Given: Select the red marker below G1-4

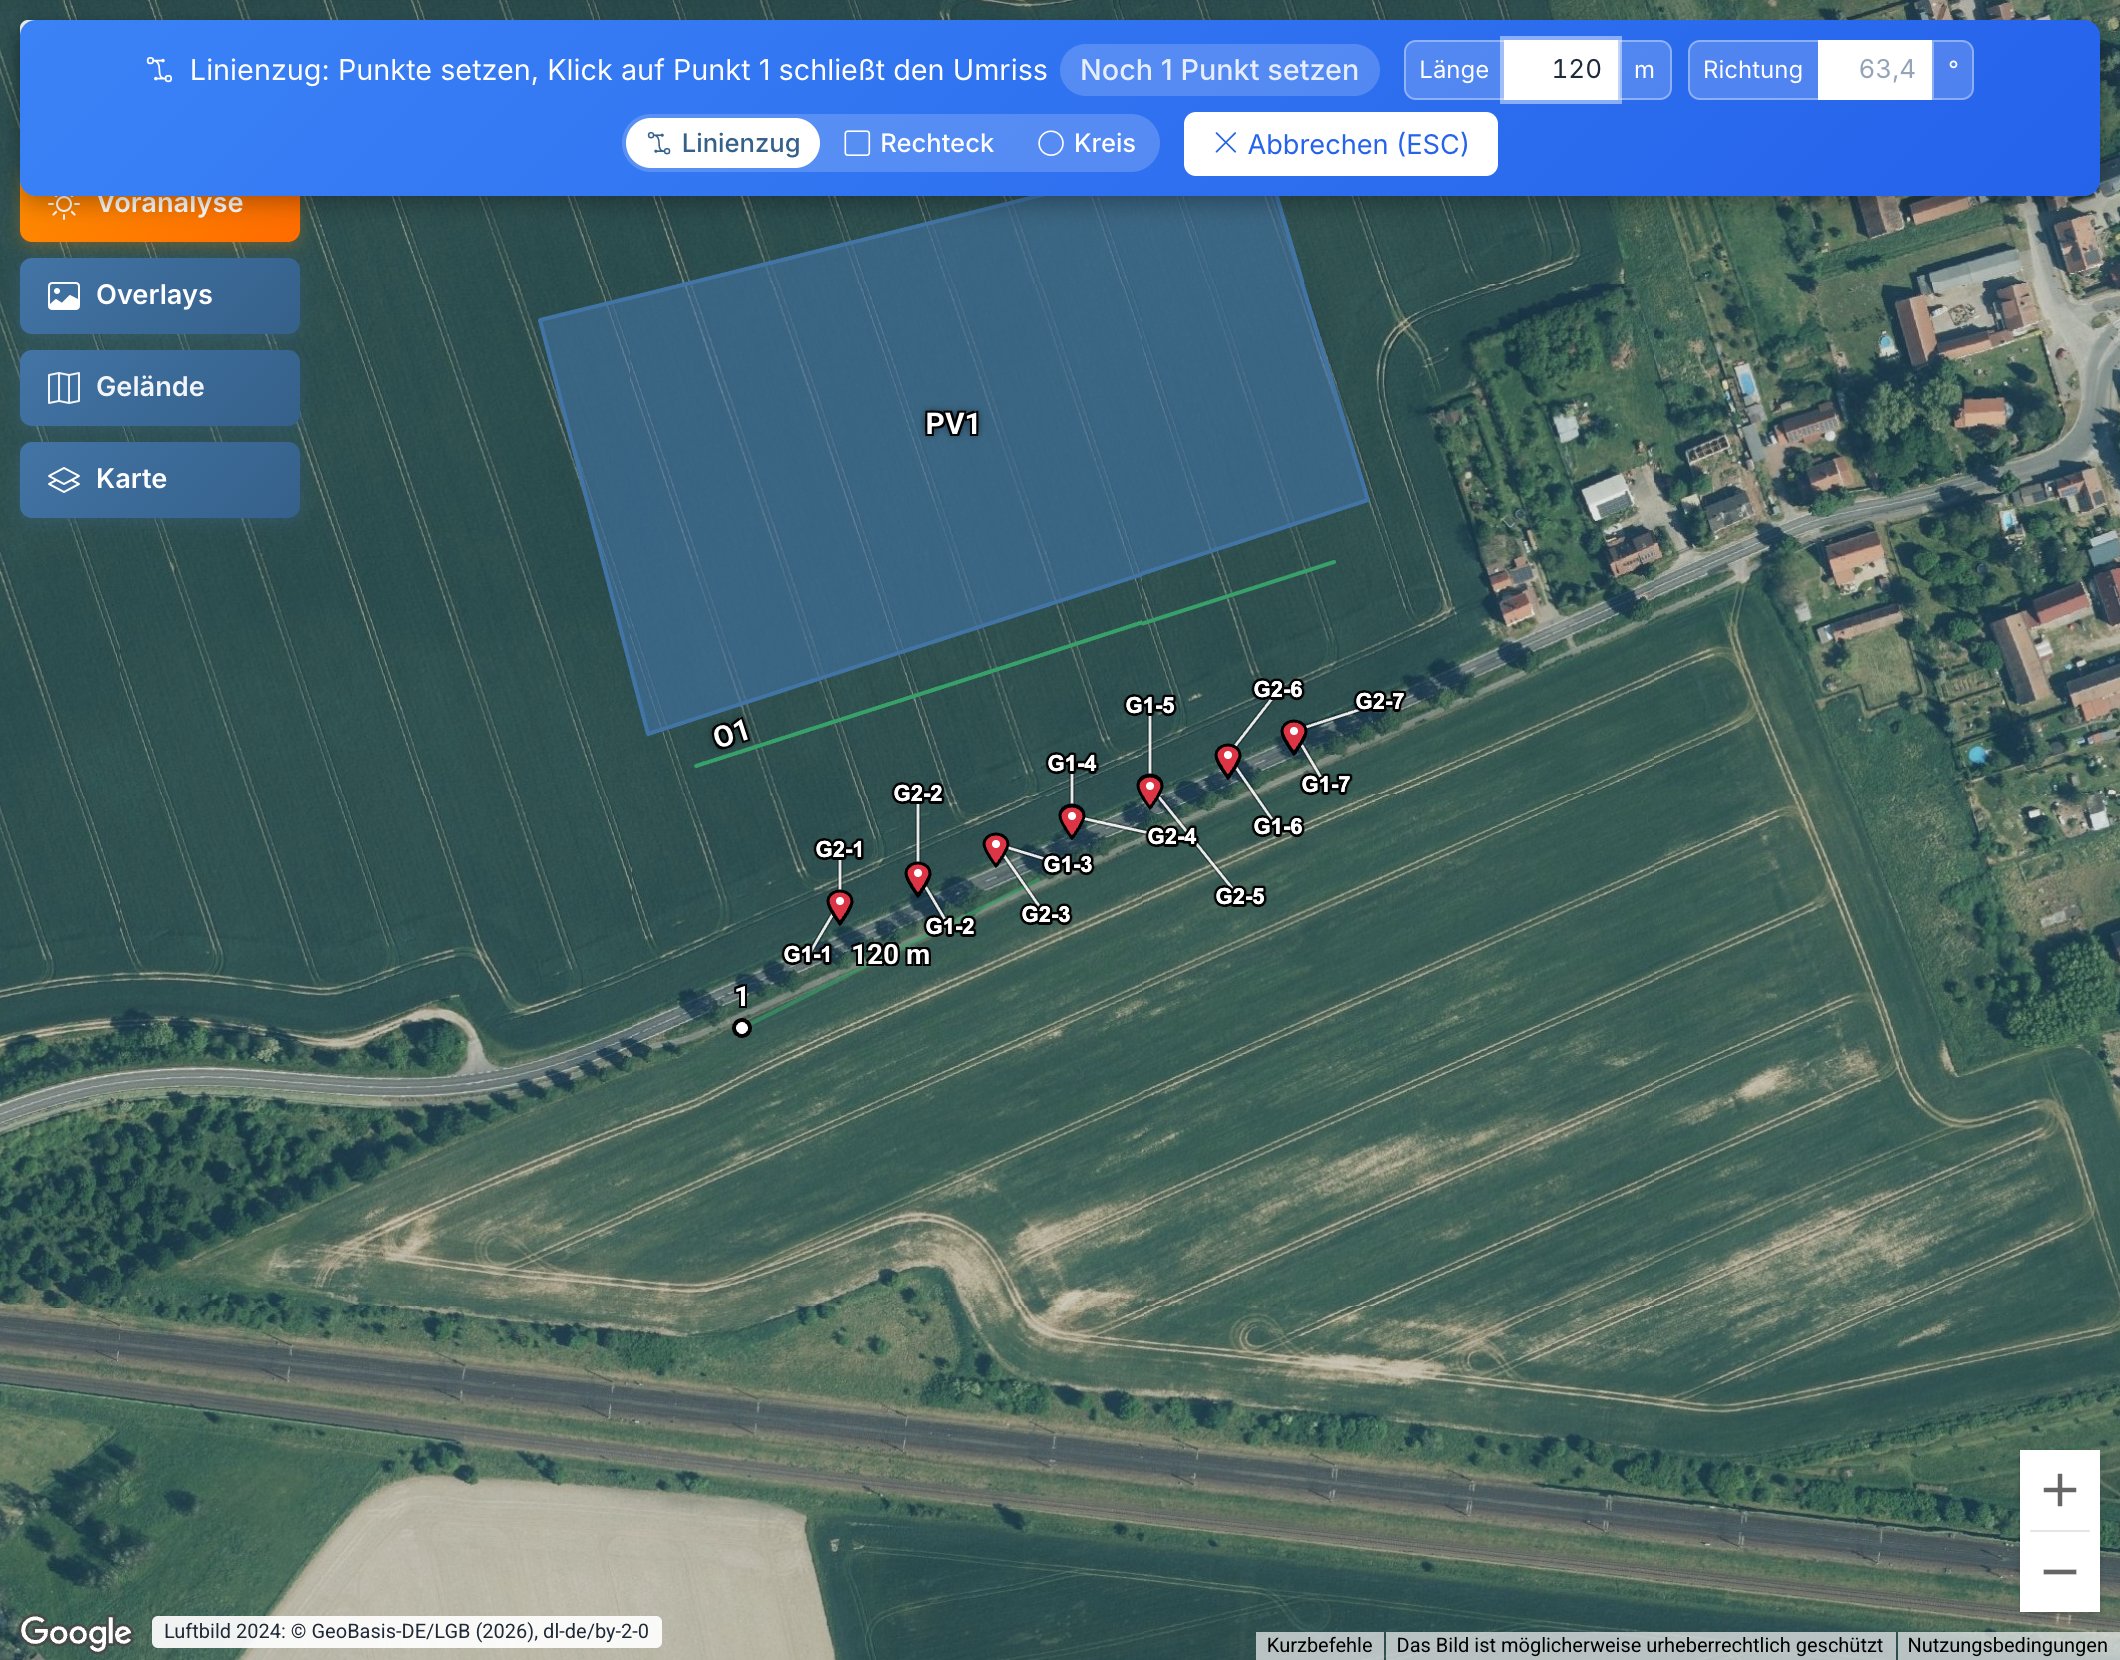Looking at the screenshot, I should click(x=1071, y=819).
